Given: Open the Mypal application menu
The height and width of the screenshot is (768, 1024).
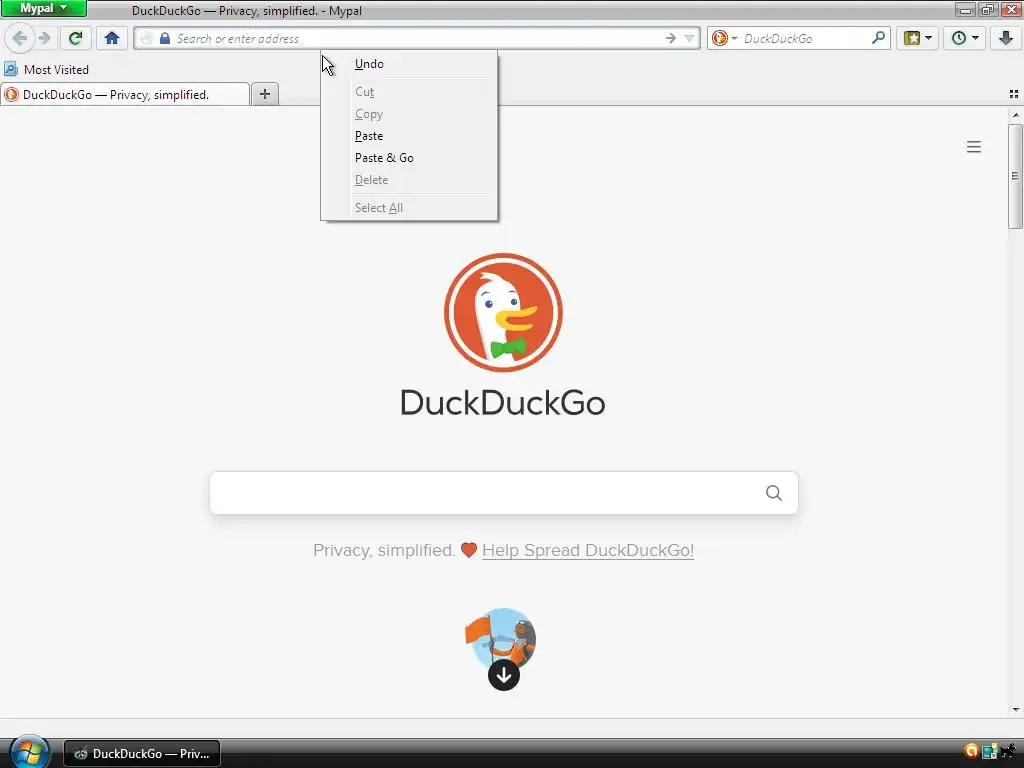Looking at the screenshot, I should tap(44, 8).
